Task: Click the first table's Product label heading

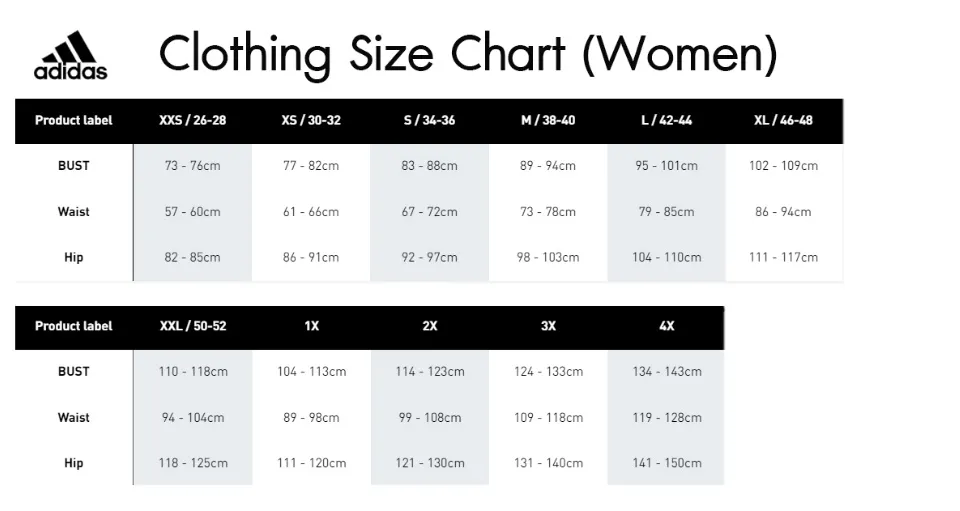Action: click(x=73, y=121)
